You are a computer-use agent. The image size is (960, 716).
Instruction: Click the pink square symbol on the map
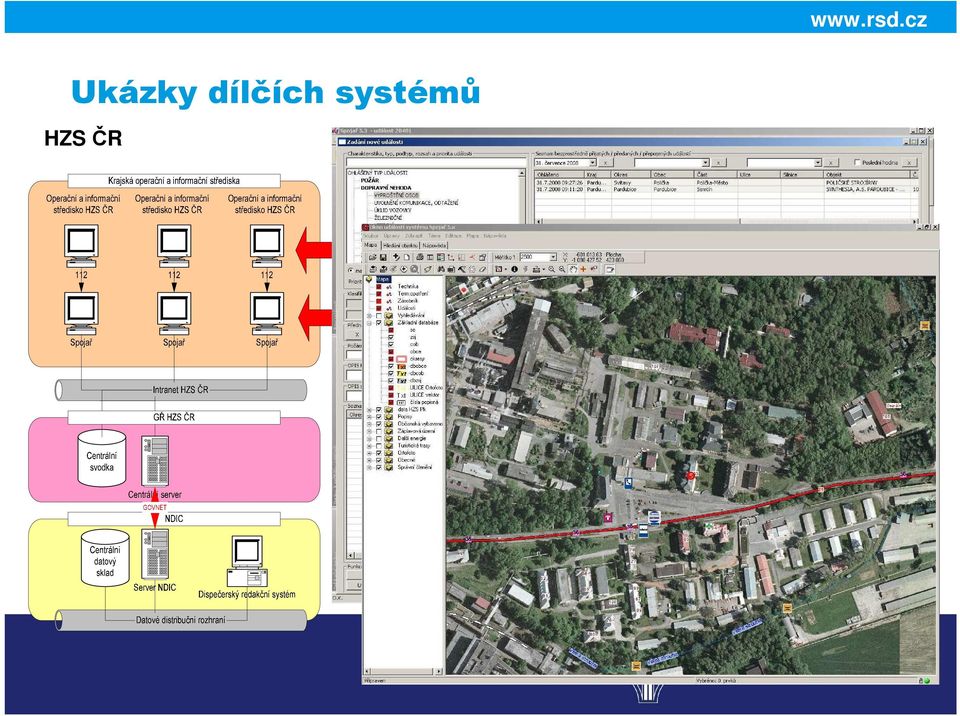(608, 518)
